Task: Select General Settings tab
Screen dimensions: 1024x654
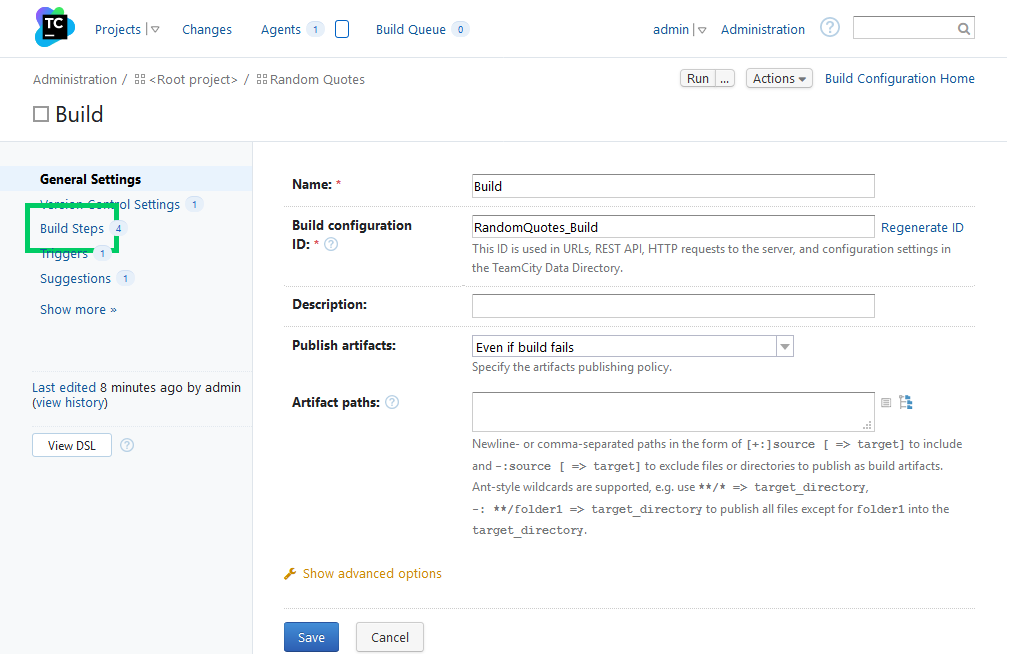Action: tap(90, 179)
